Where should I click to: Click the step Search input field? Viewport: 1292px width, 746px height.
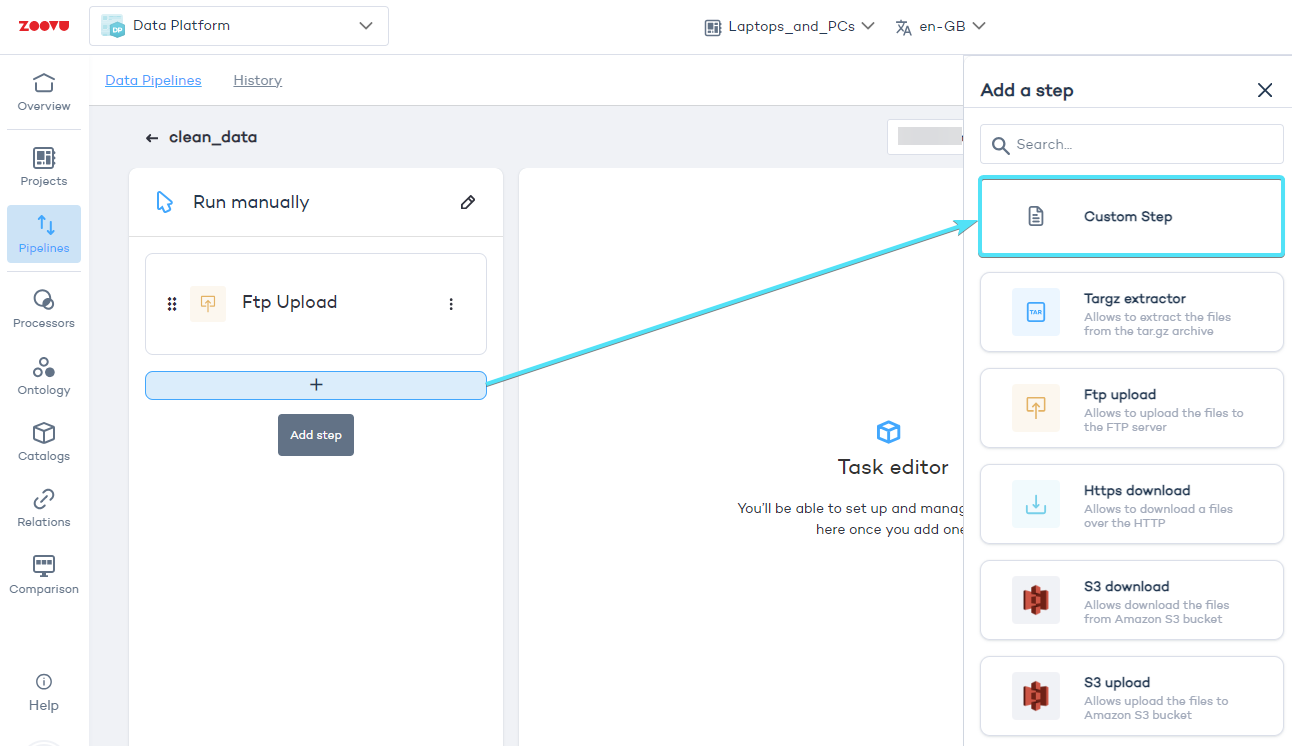tap(1140, 144)
